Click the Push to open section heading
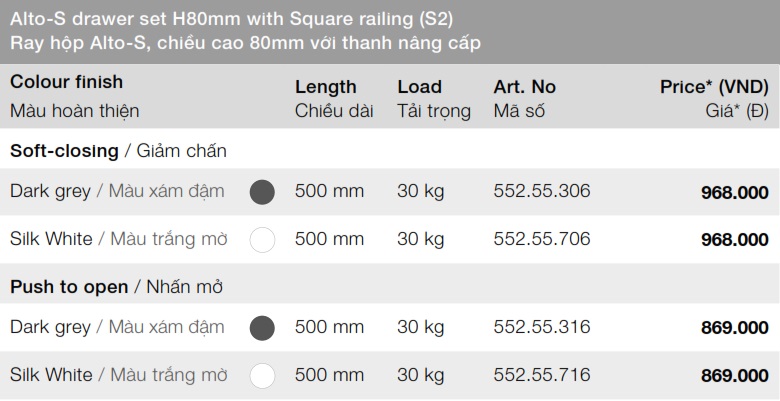 [69, 287]
